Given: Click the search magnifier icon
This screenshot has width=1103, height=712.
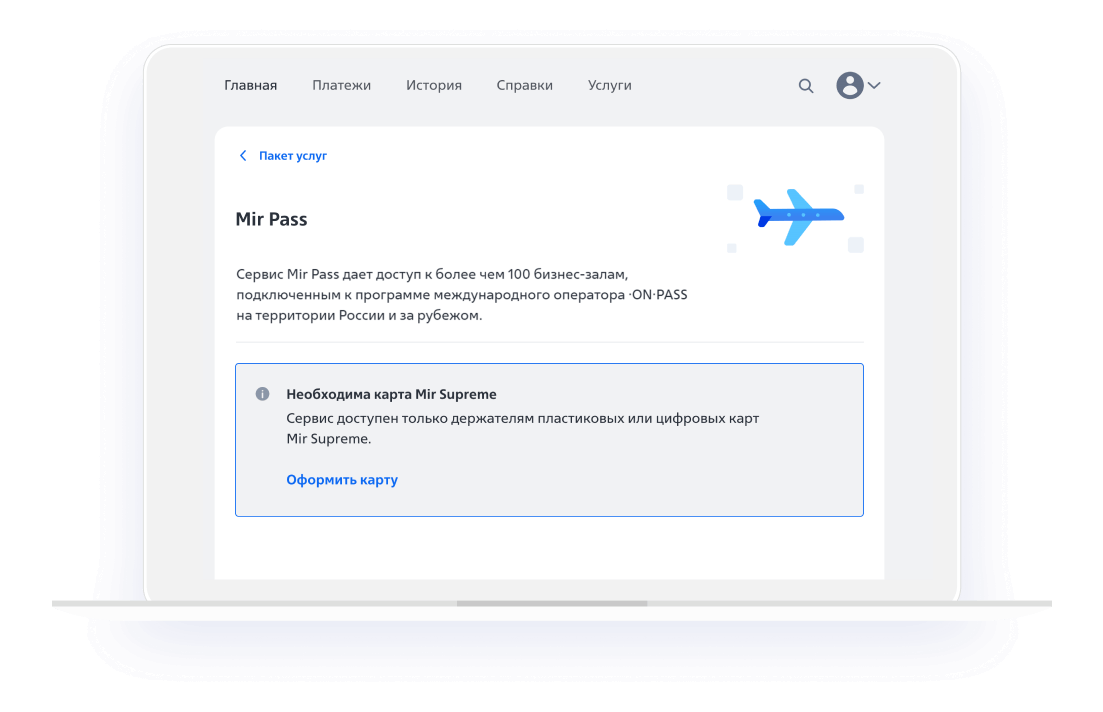Looking at the screenshot, I should [806, 86].
